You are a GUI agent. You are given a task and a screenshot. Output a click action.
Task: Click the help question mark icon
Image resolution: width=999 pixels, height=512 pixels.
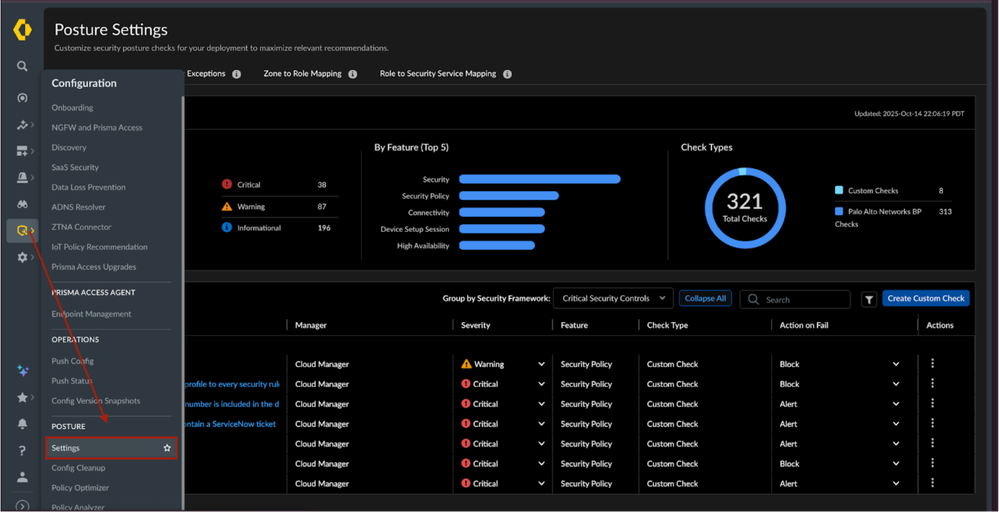tap(22, 451)
